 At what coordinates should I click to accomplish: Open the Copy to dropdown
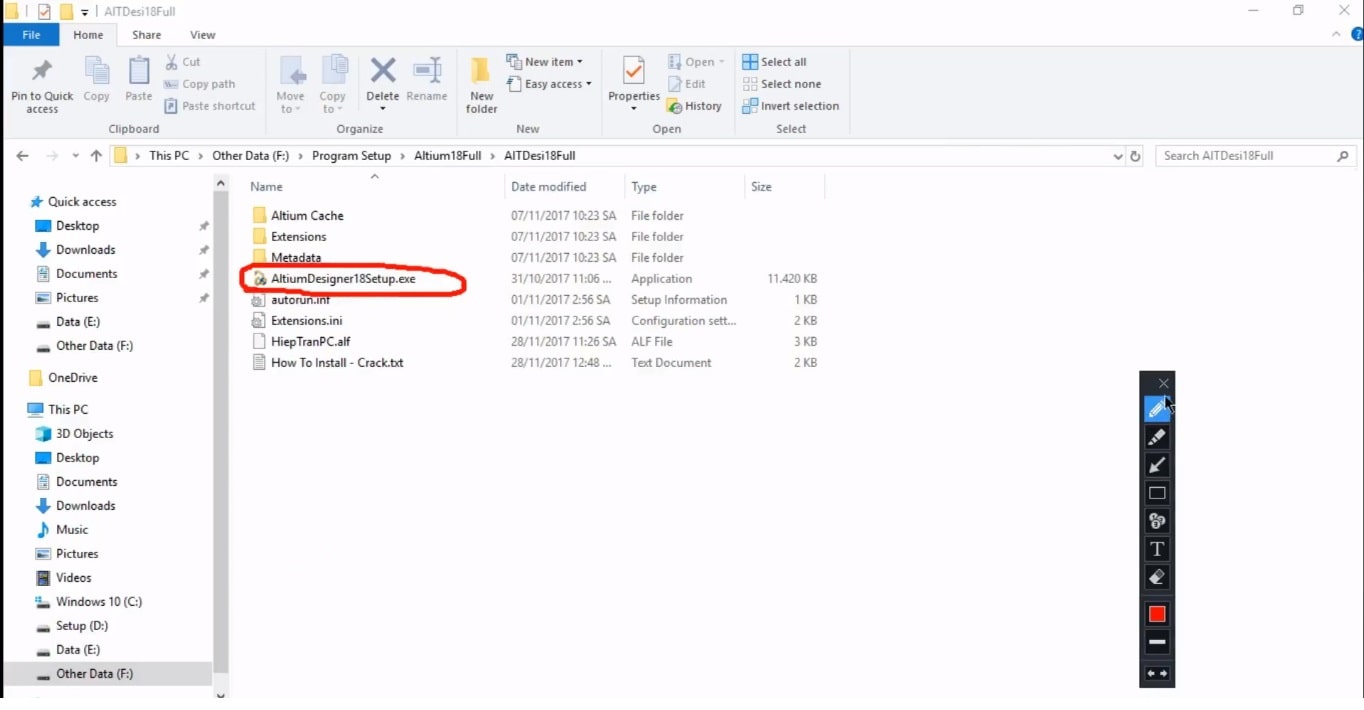[x=333, y=85]
